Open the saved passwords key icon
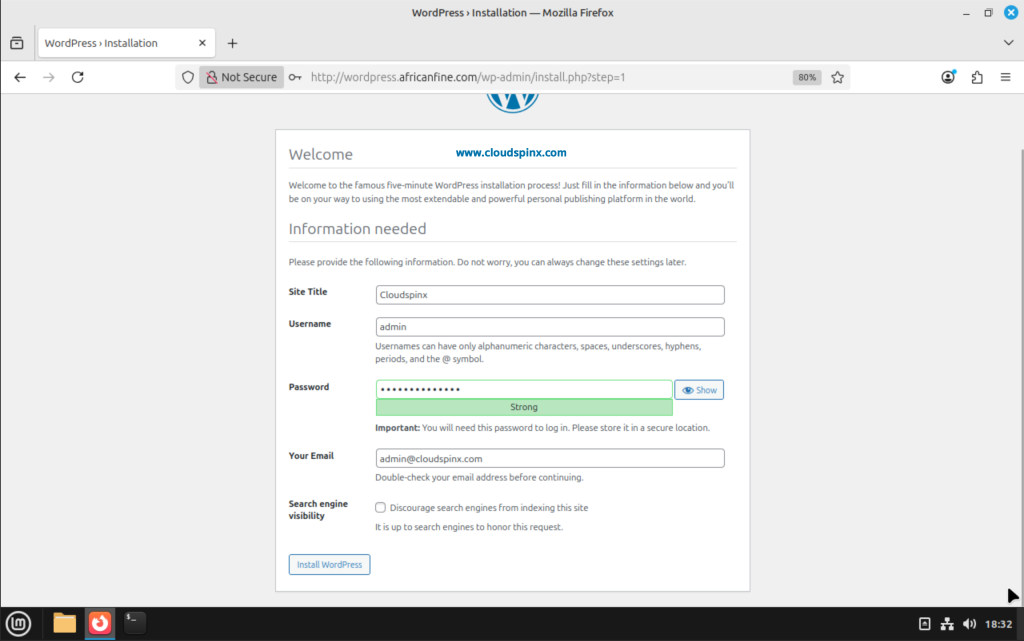This screenshot has height=641, width=1024. point(295,77)
